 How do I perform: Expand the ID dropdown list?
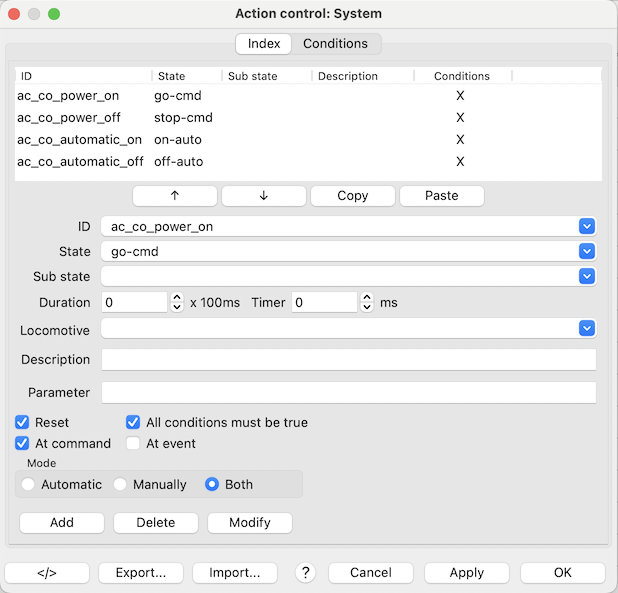(587, 226)
